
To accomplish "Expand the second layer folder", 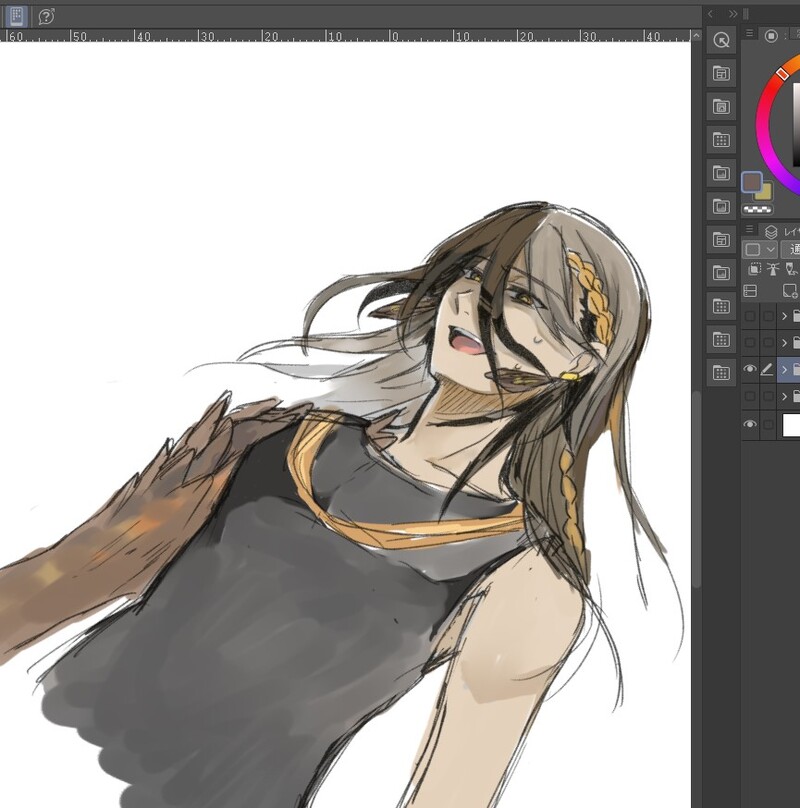I will click(x=785, y=343).
